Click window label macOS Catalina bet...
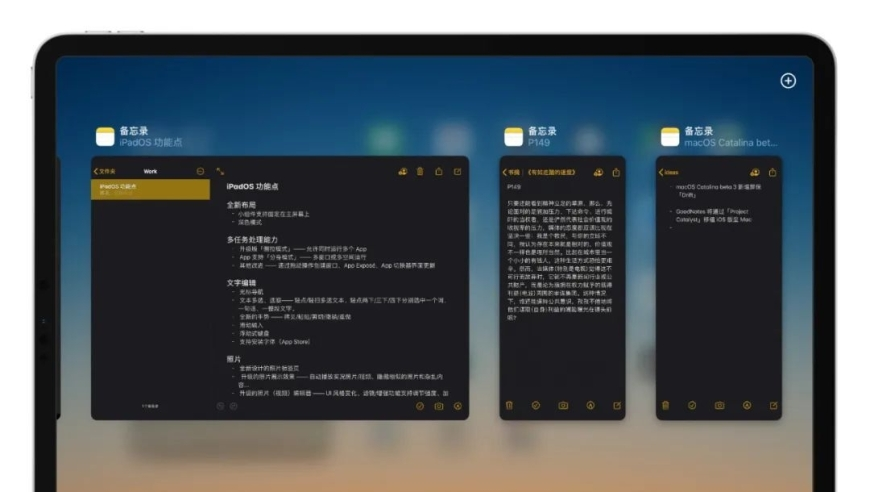Image resolution: width=870 pixels, height=492 pixels. [x=731, y=143]
